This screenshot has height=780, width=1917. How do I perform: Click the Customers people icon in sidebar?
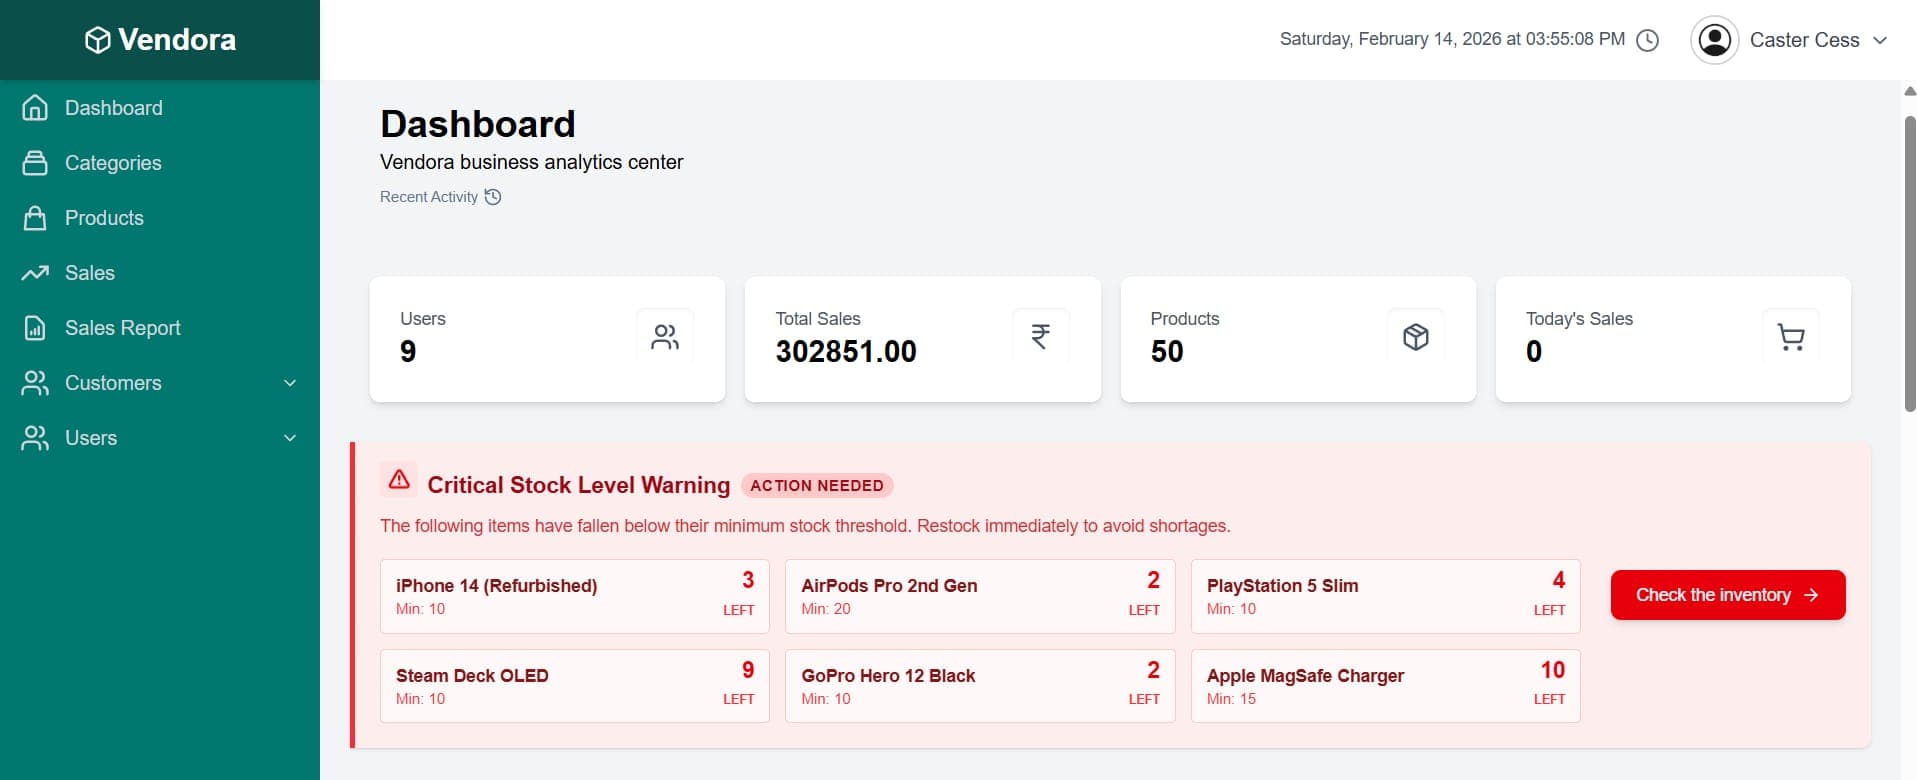pyautogui.click(x=35, y=383)
